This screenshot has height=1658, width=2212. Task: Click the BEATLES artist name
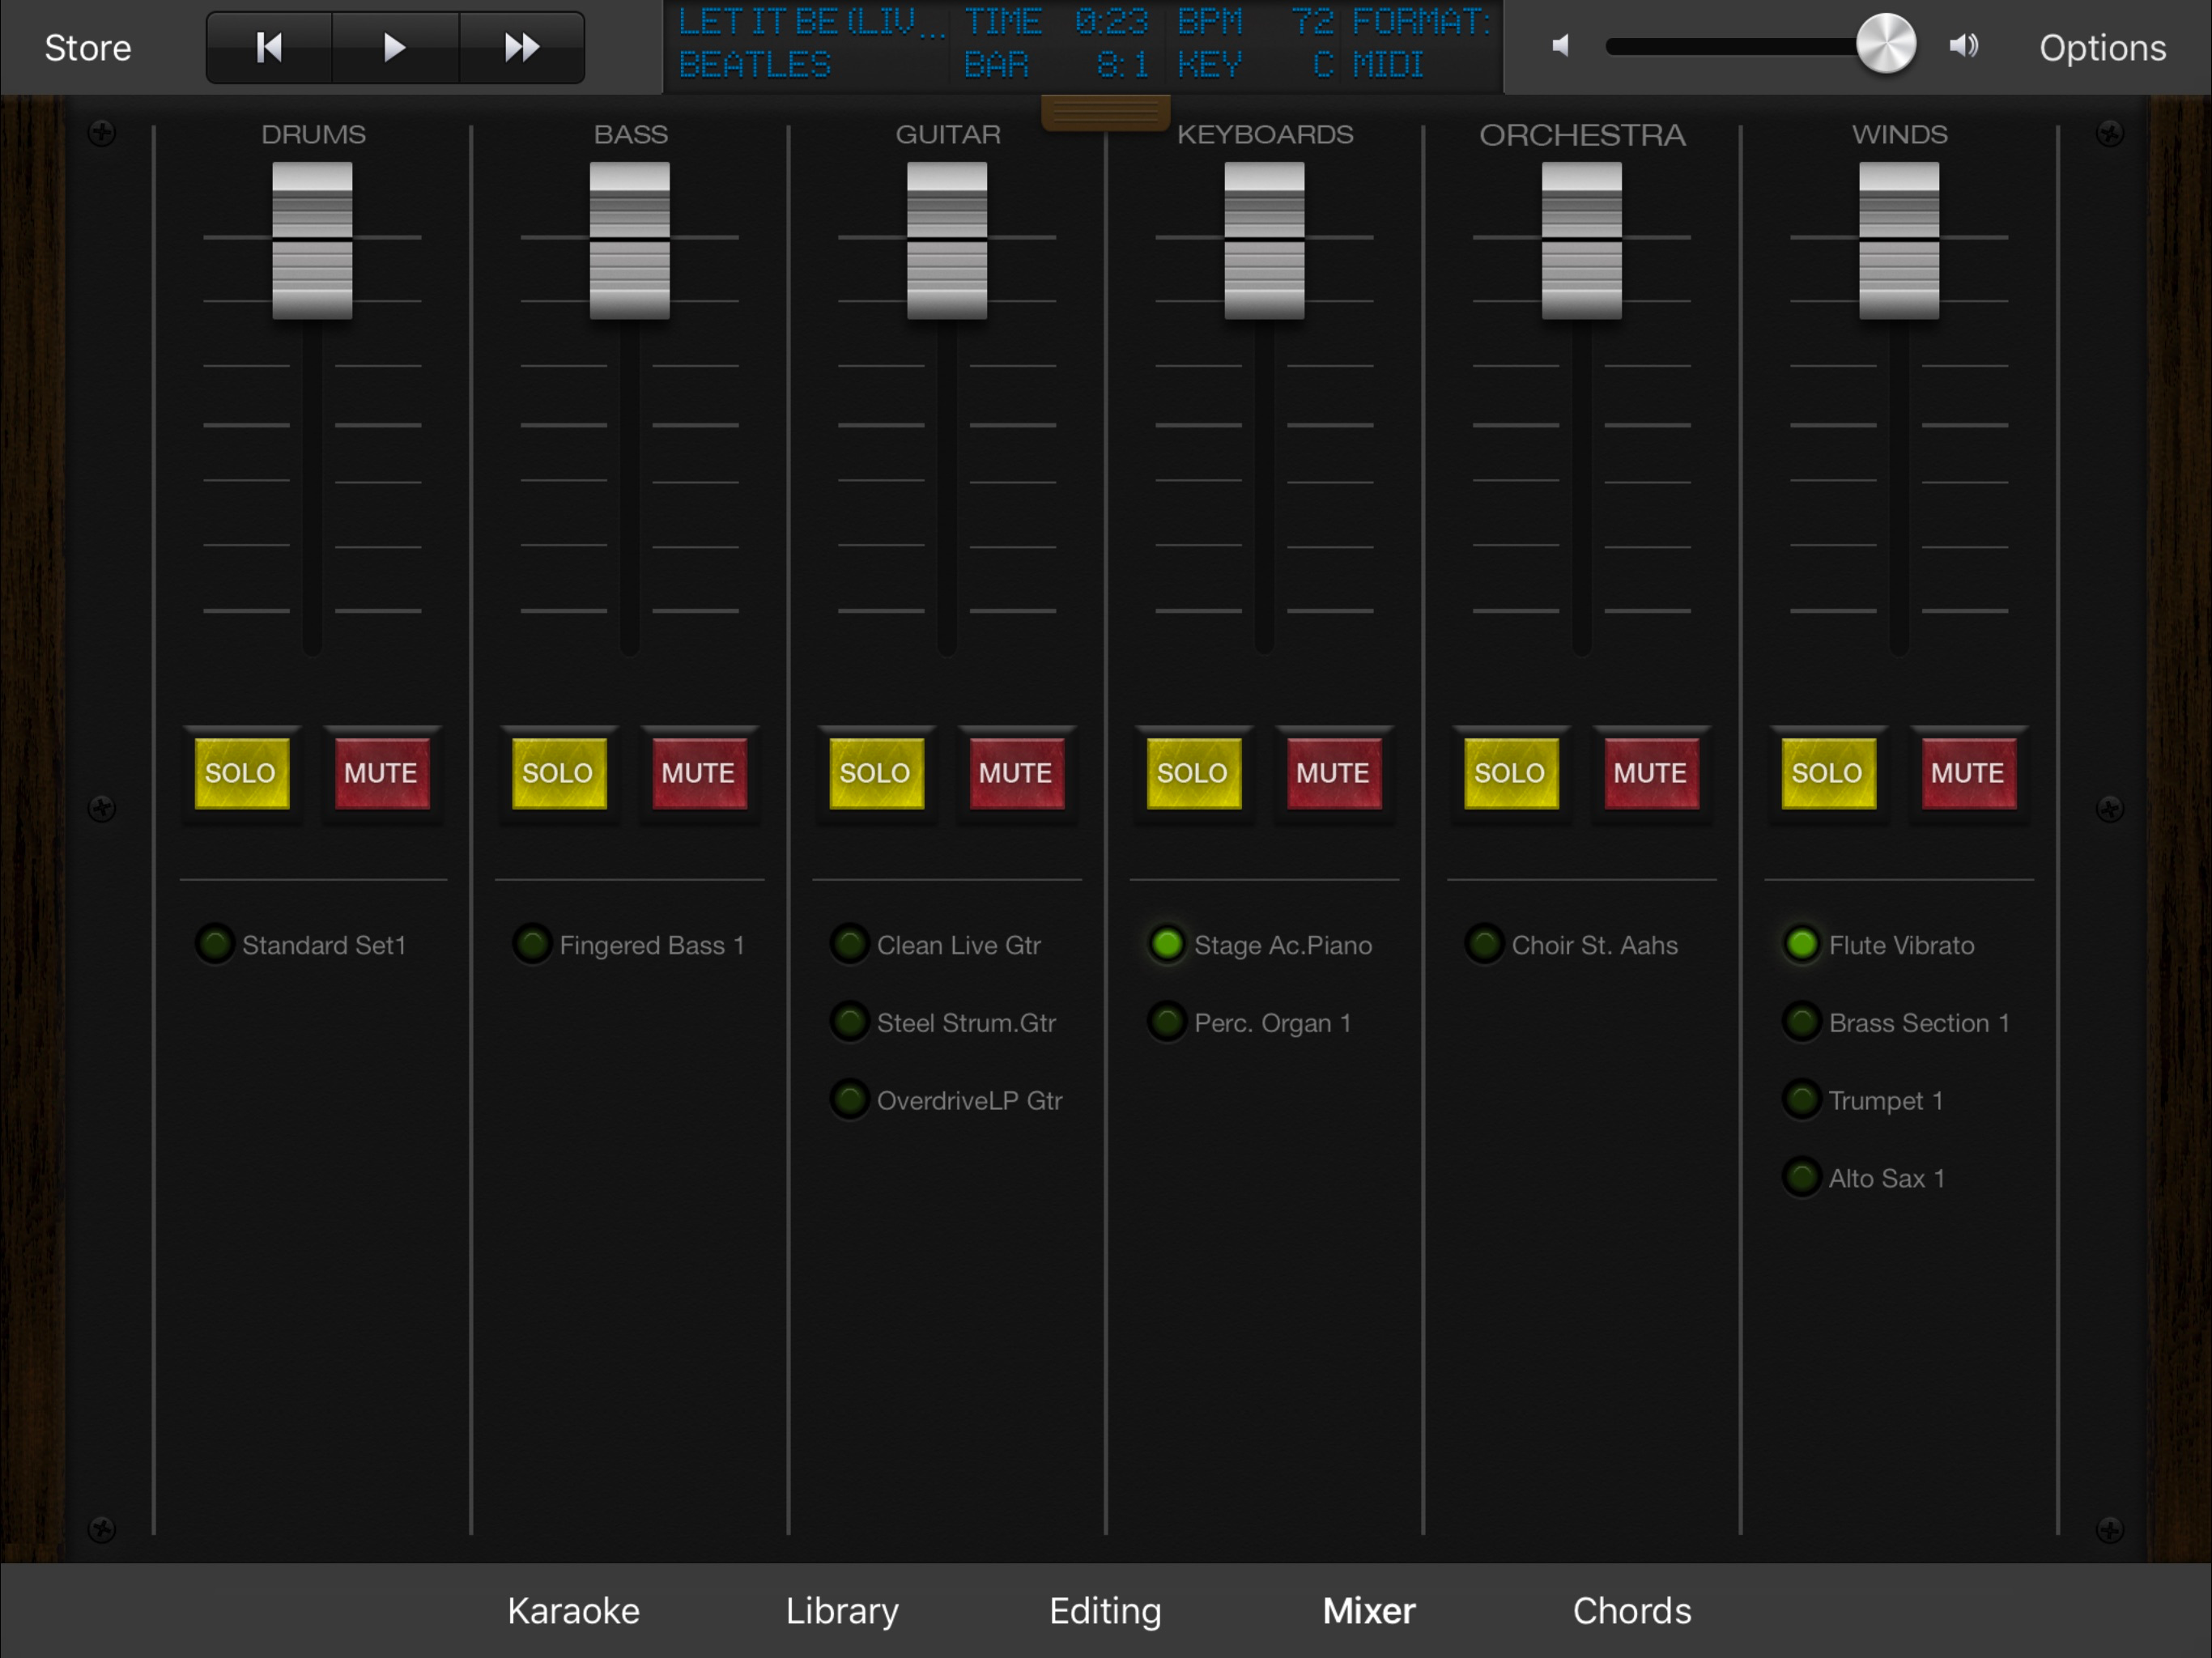[755, 65]
